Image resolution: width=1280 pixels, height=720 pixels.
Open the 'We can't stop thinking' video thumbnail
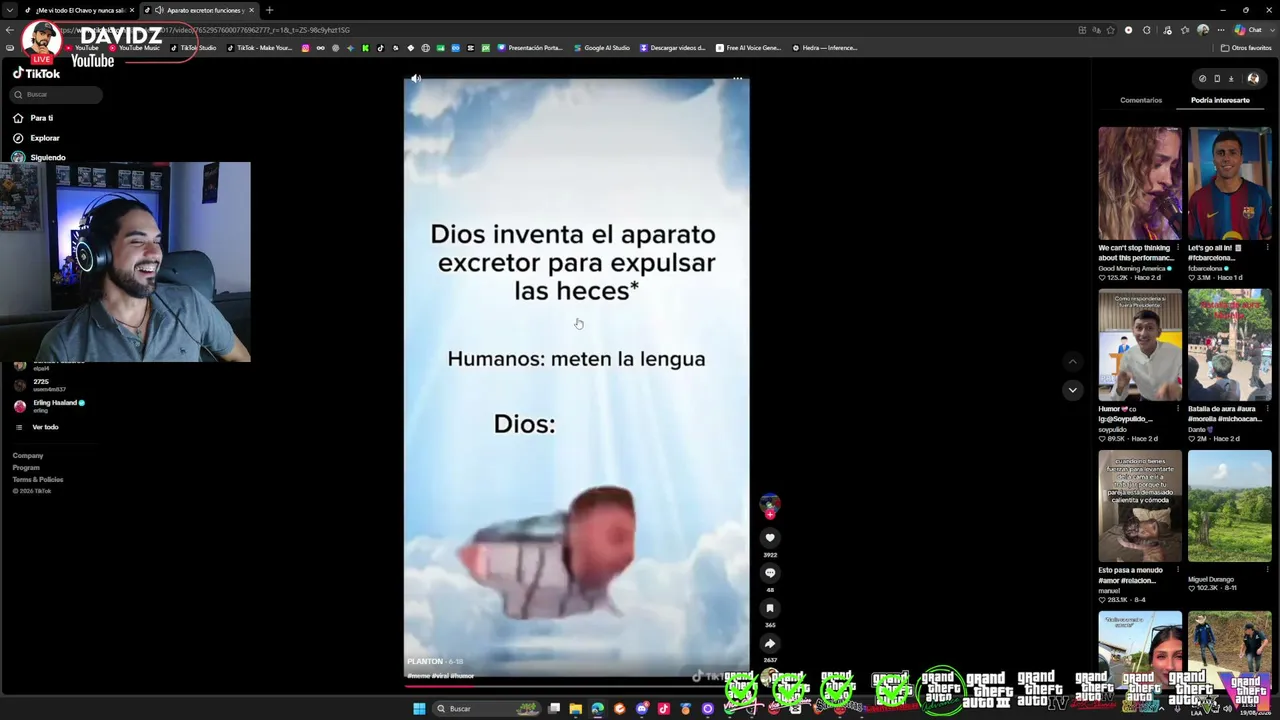(x=1139, y=183)
